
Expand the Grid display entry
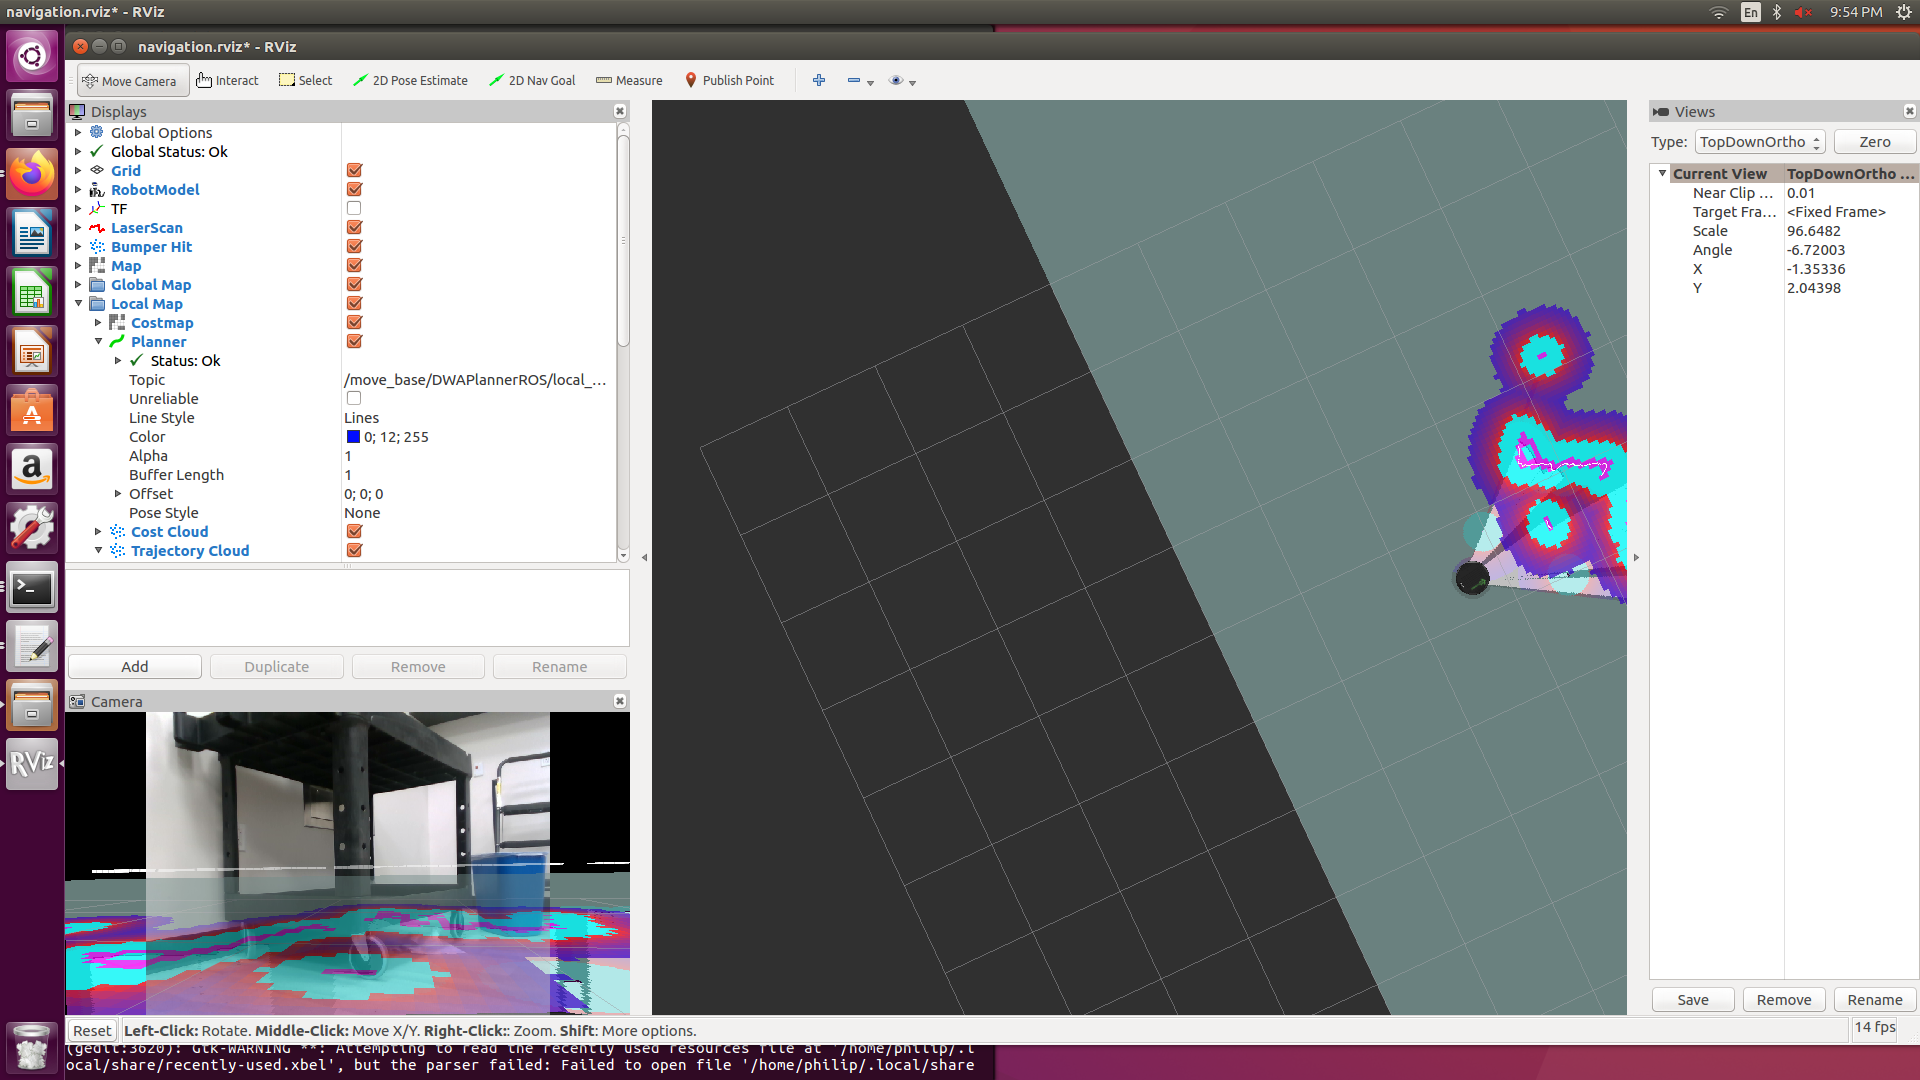coord(78,171)
